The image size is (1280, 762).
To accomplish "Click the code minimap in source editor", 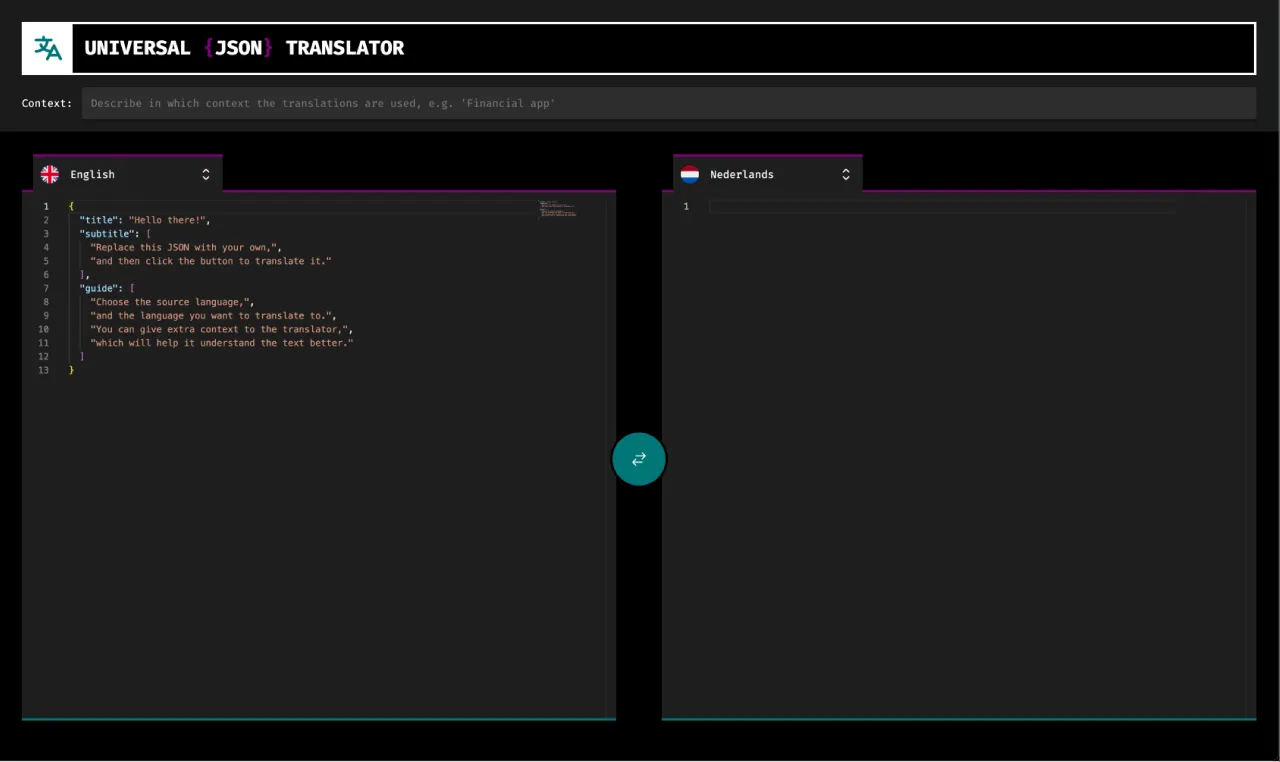I will tap(558, 209).
